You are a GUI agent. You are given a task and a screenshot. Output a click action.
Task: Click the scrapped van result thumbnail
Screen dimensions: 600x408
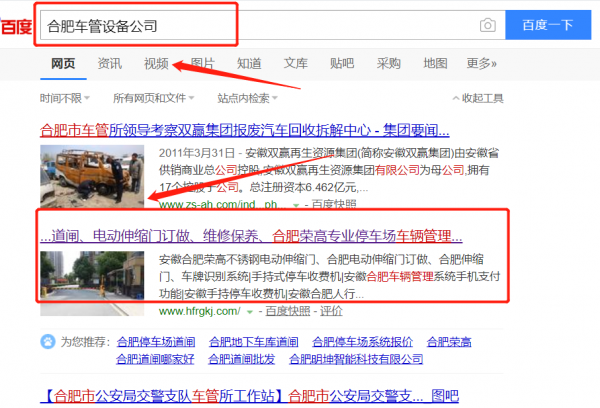(x=93, y=173)
